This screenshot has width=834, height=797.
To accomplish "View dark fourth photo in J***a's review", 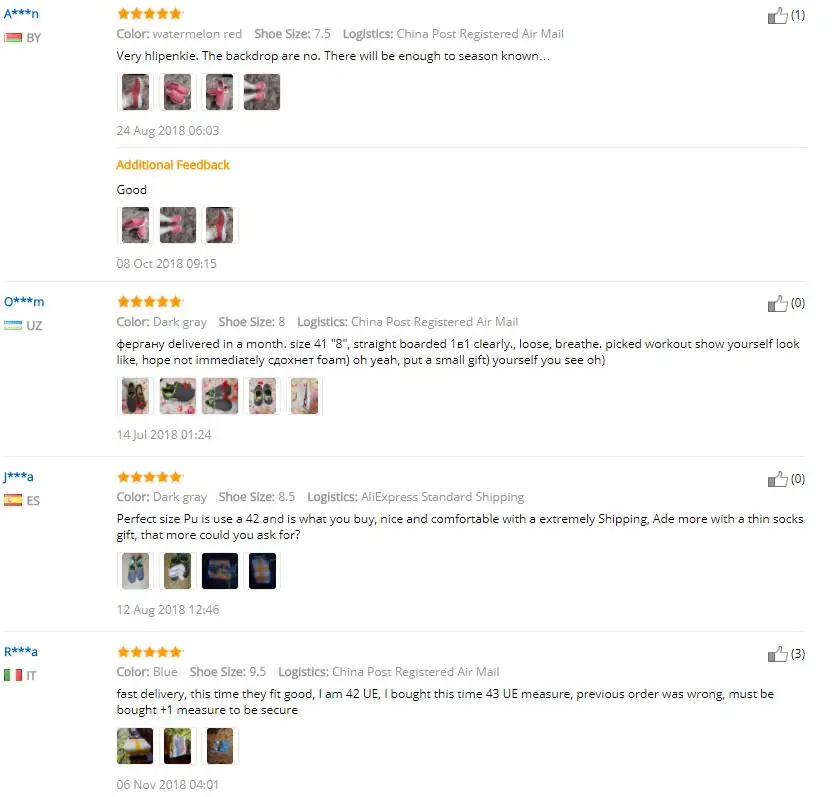I will point(262,571).
